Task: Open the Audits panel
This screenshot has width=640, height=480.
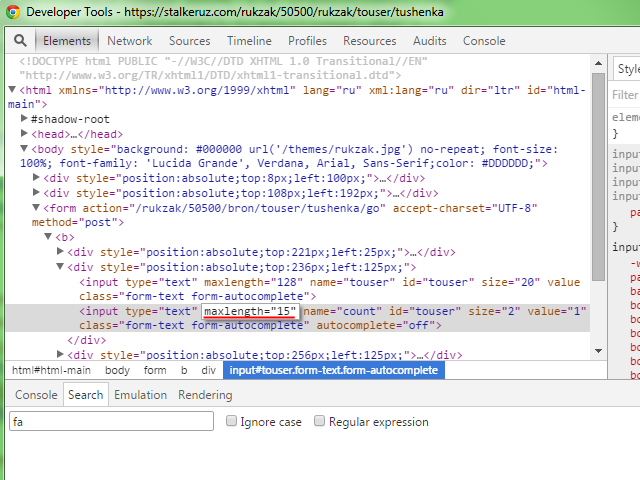Action: tap(430, 41)
